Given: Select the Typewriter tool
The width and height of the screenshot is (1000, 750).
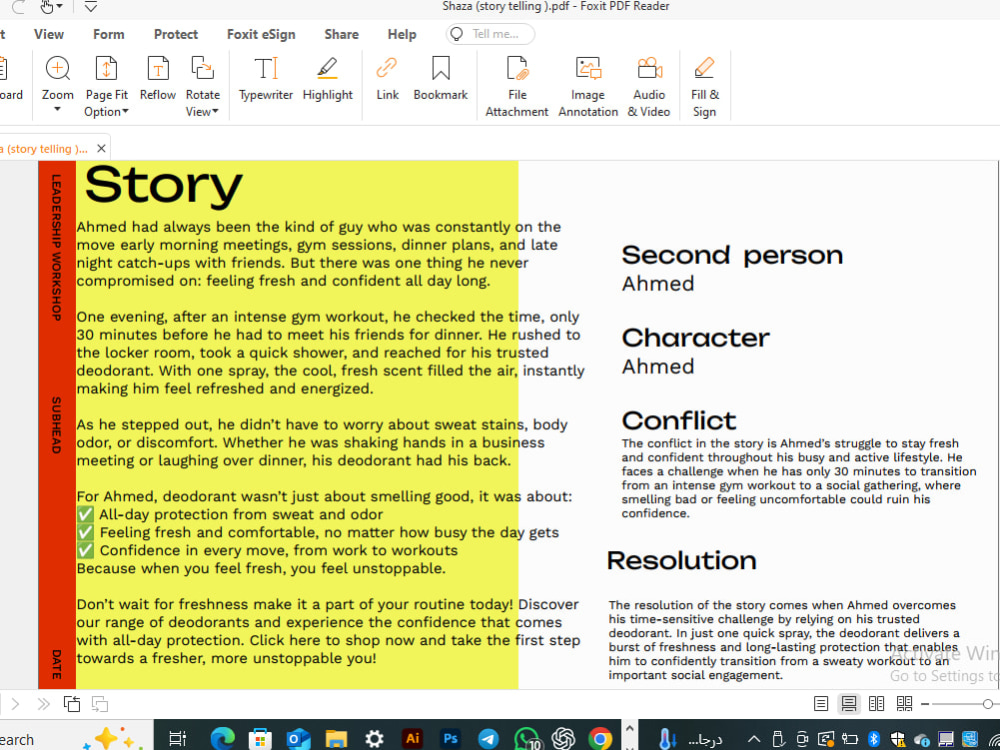Looking at the screenshot, I should click(266, 79).
